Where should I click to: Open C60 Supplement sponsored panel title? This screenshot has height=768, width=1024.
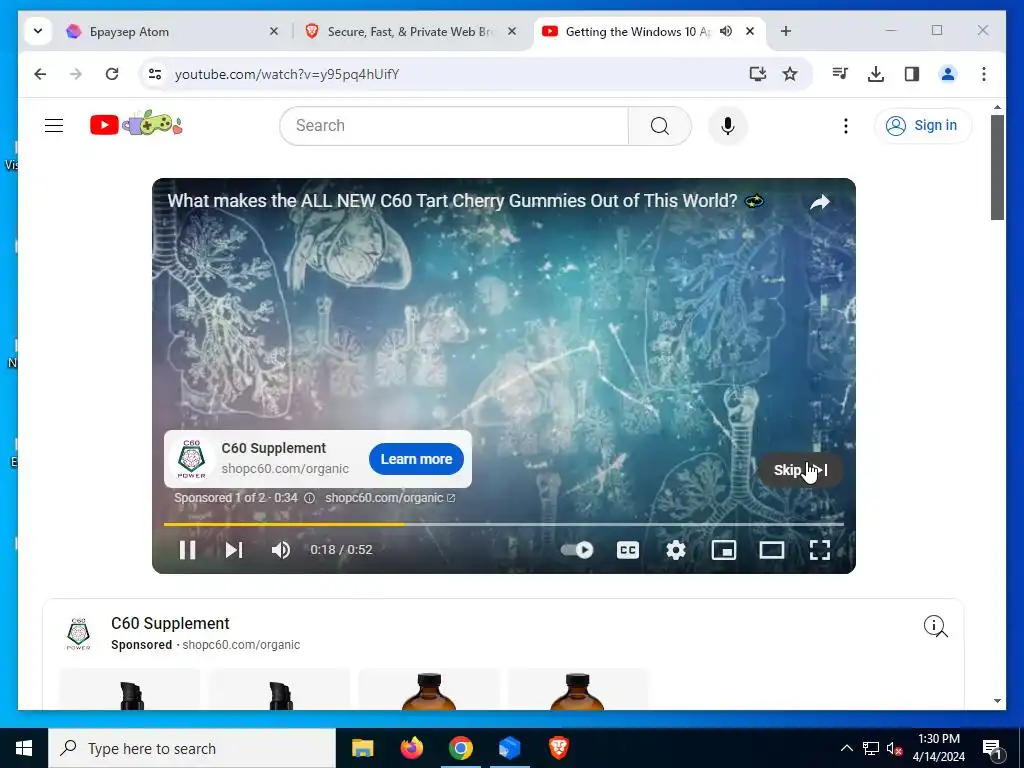click(170, 624)
